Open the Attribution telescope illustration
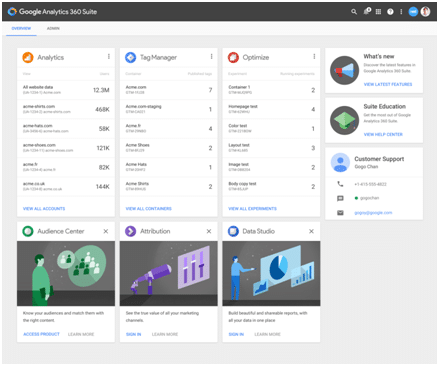439x366 pixels. [169, 273]
